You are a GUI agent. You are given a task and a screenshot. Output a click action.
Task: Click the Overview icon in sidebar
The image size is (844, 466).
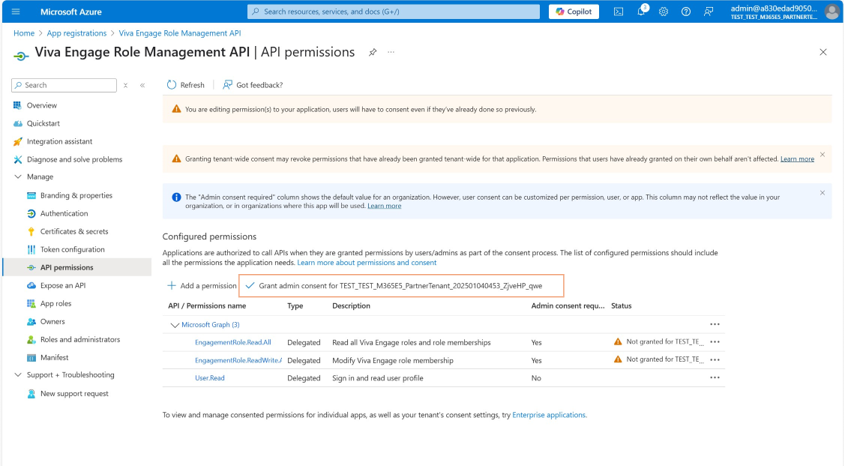17,105
